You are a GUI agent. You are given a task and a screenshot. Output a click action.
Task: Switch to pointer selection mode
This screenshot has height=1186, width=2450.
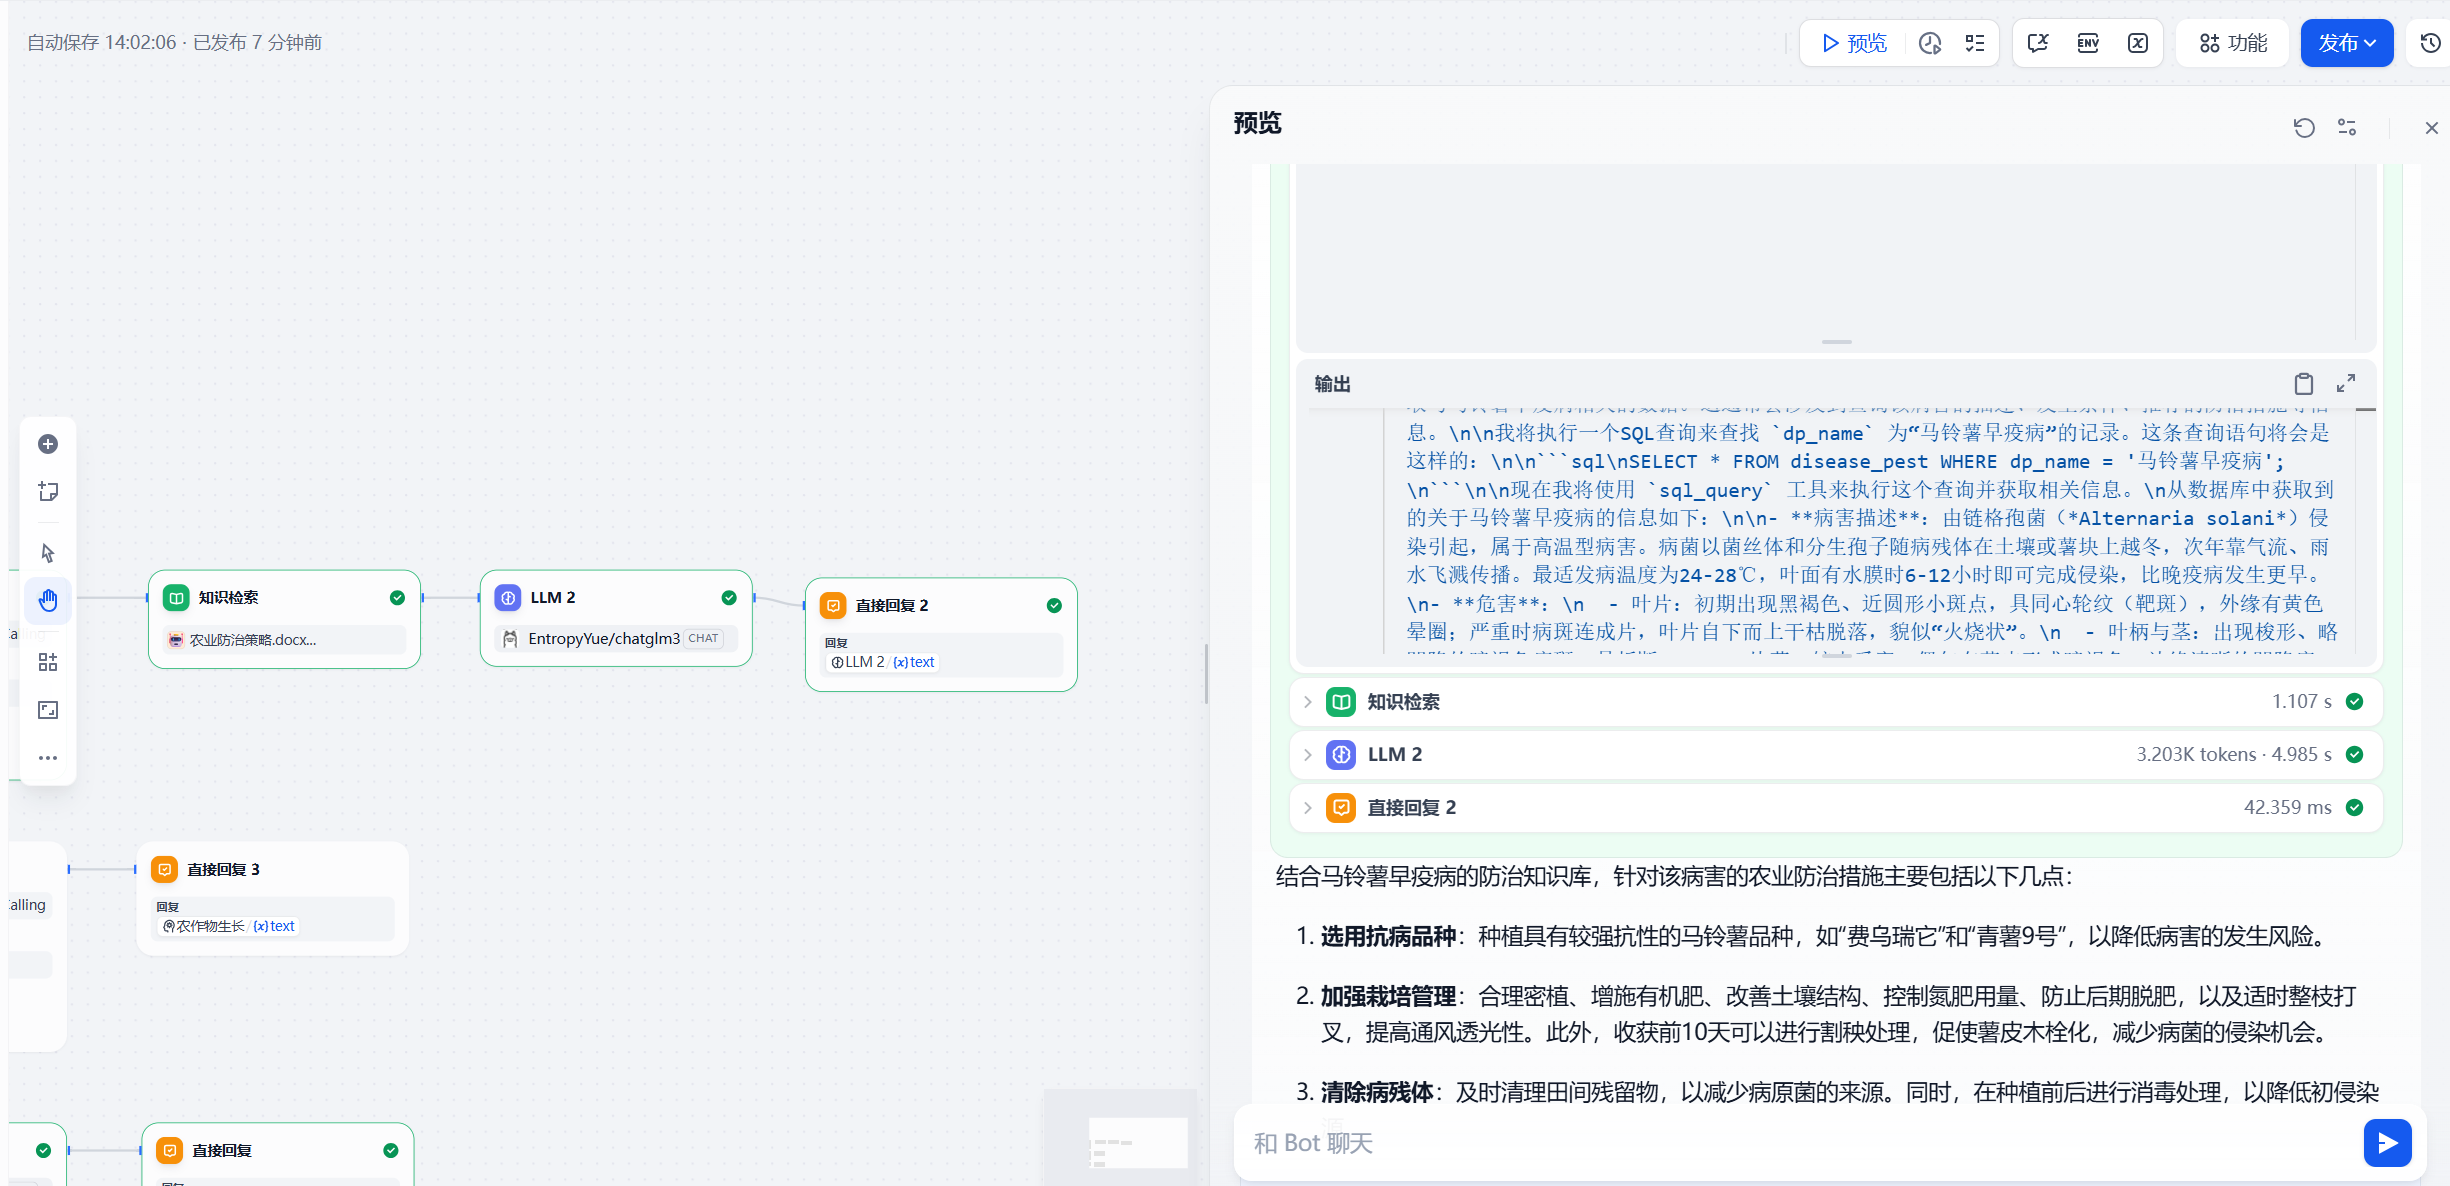tap(48, 553)
